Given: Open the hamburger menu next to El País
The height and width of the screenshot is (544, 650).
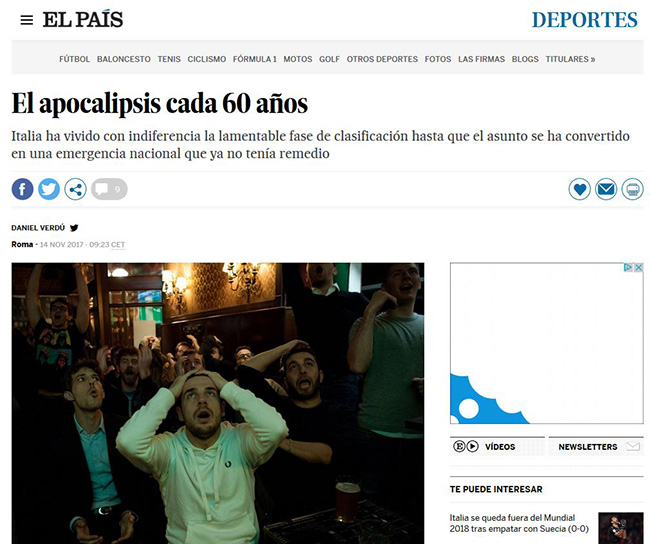Looking at the screenshot, I should pos(27,20).
